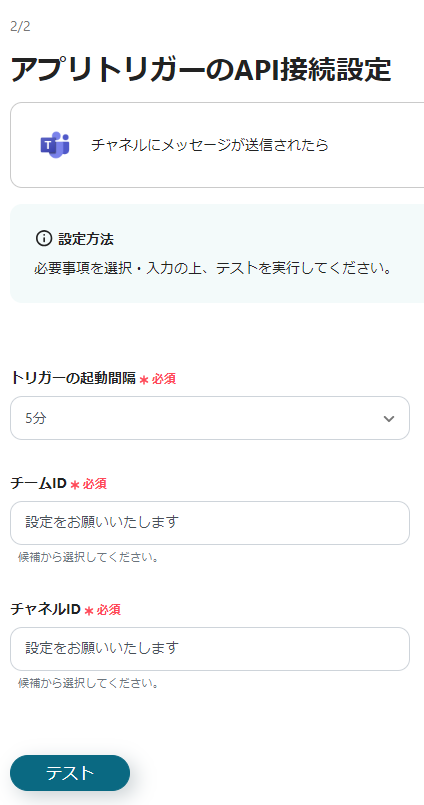Click the 候補から選択してください hint under チャネルID
The height and width of the screenshot is (805, 424).
pos(88,683)
